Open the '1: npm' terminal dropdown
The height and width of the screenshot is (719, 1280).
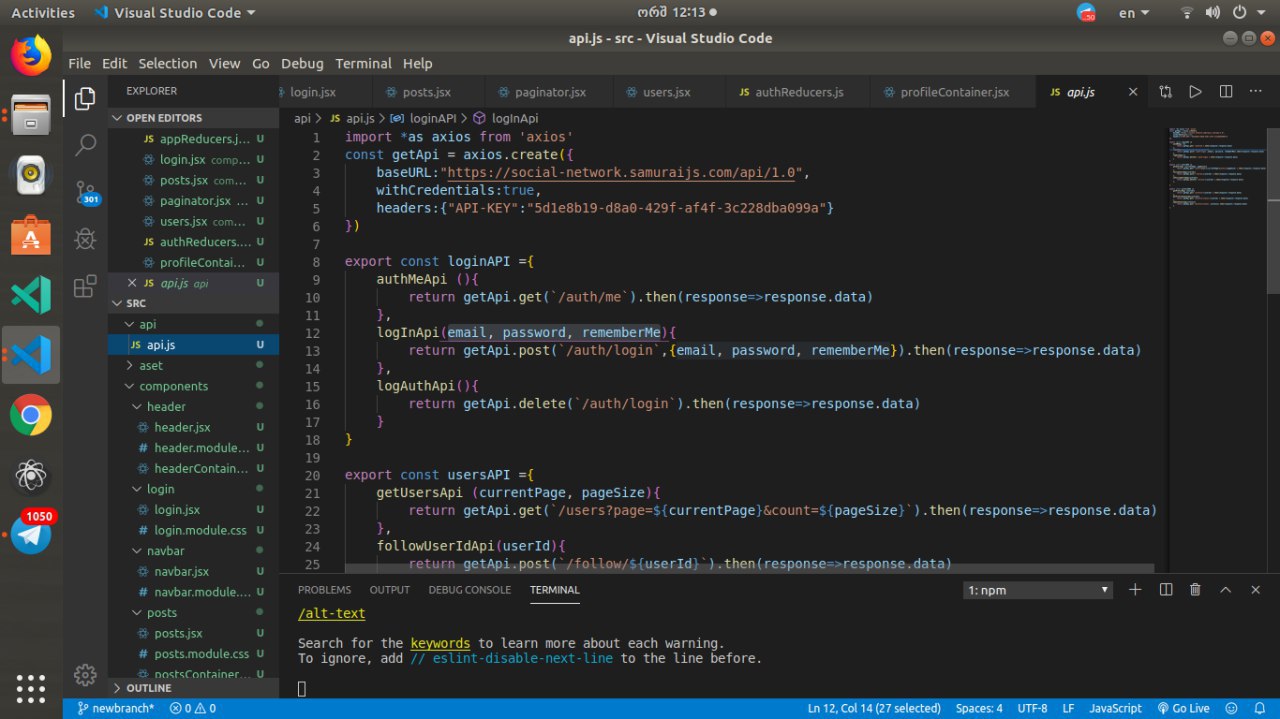coord(1037,590)
